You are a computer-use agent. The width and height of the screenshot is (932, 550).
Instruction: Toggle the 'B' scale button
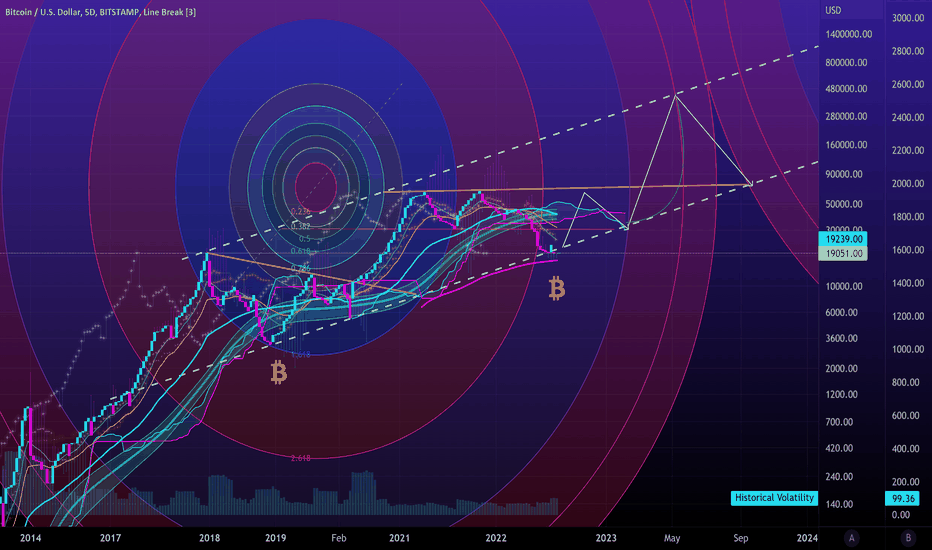pyautogui.click(x=908, y=538)
